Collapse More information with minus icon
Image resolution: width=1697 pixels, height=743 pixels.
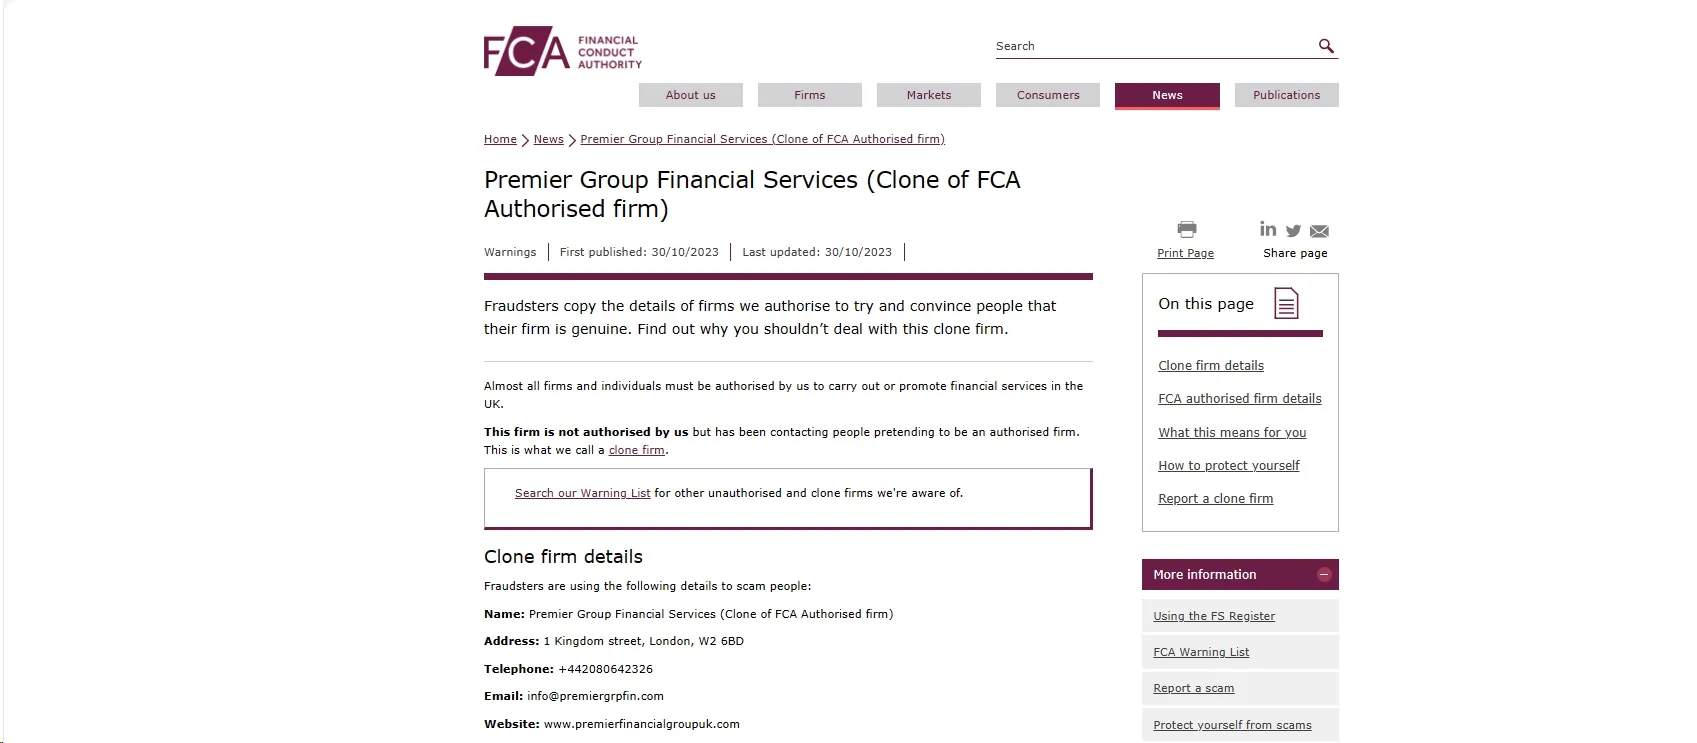click(1324, 574)
